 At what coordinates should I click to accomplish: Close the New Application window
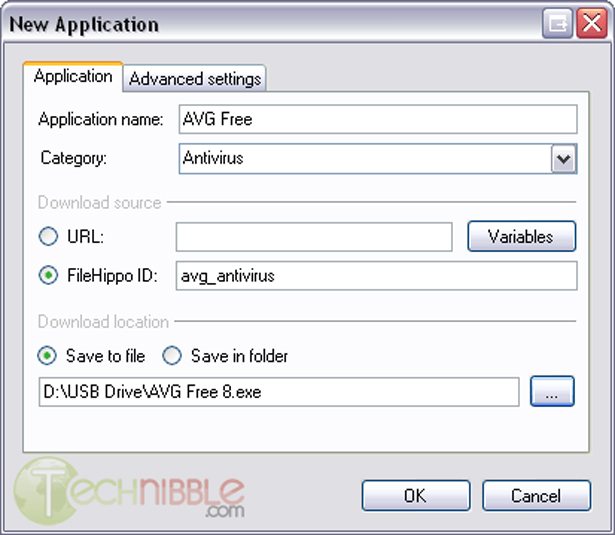pyautogui.click(x=591, y=24)
